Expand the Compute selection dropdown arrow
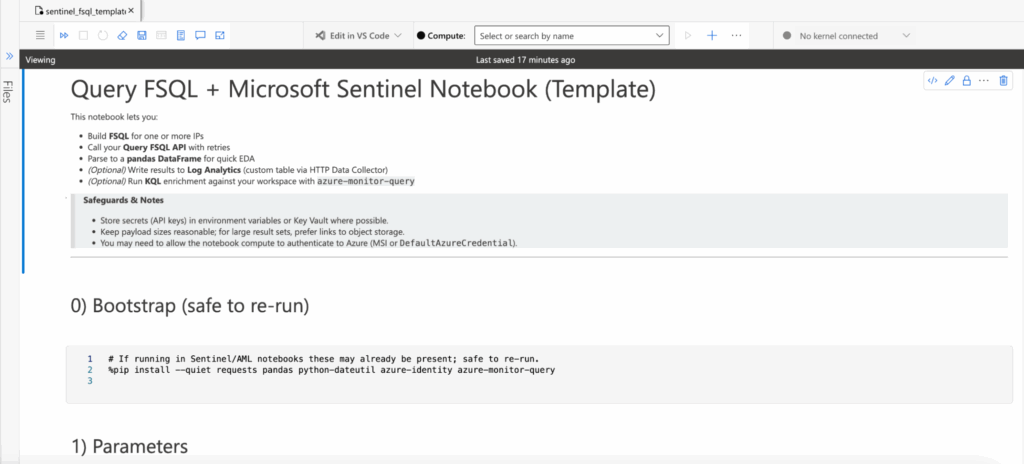 [659, 36]
